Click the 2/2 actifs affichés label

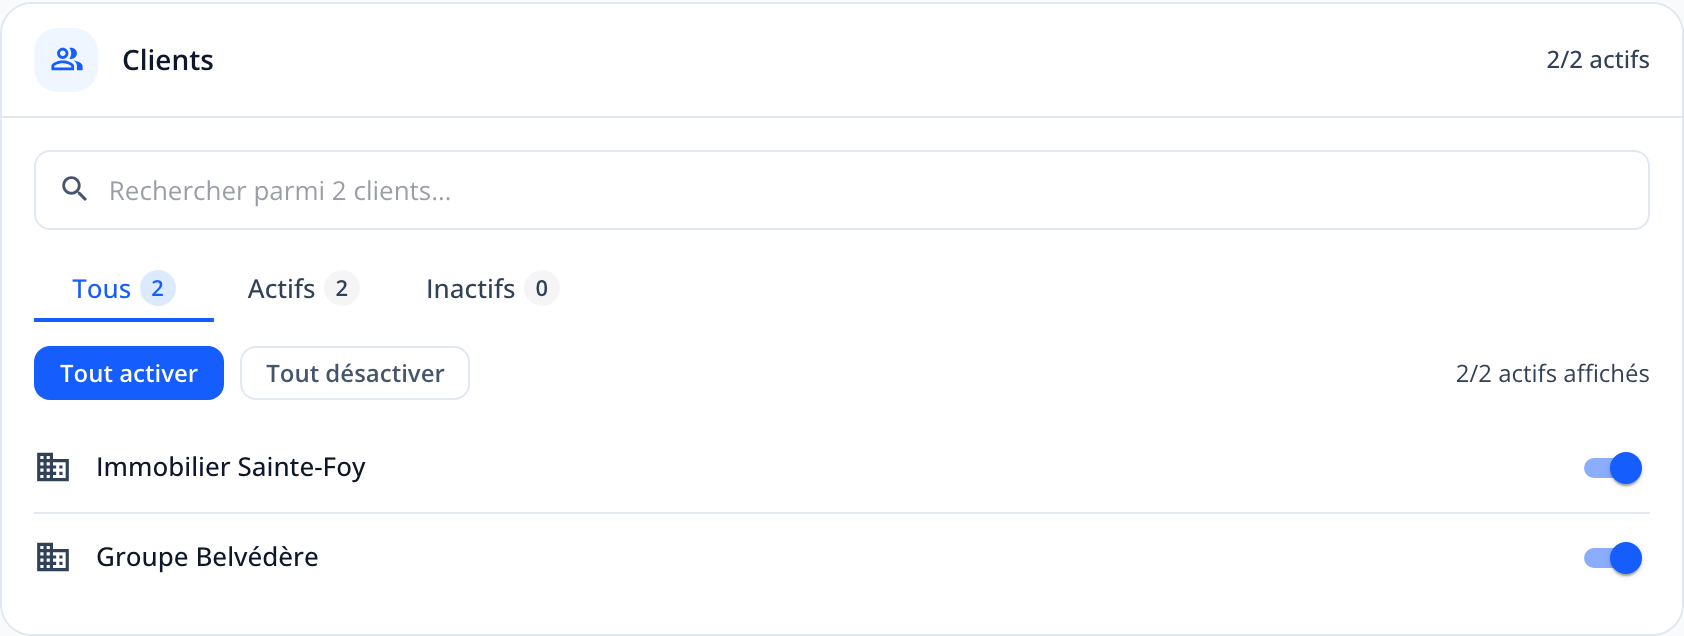pyautogui.click(x=1552, y=374)
